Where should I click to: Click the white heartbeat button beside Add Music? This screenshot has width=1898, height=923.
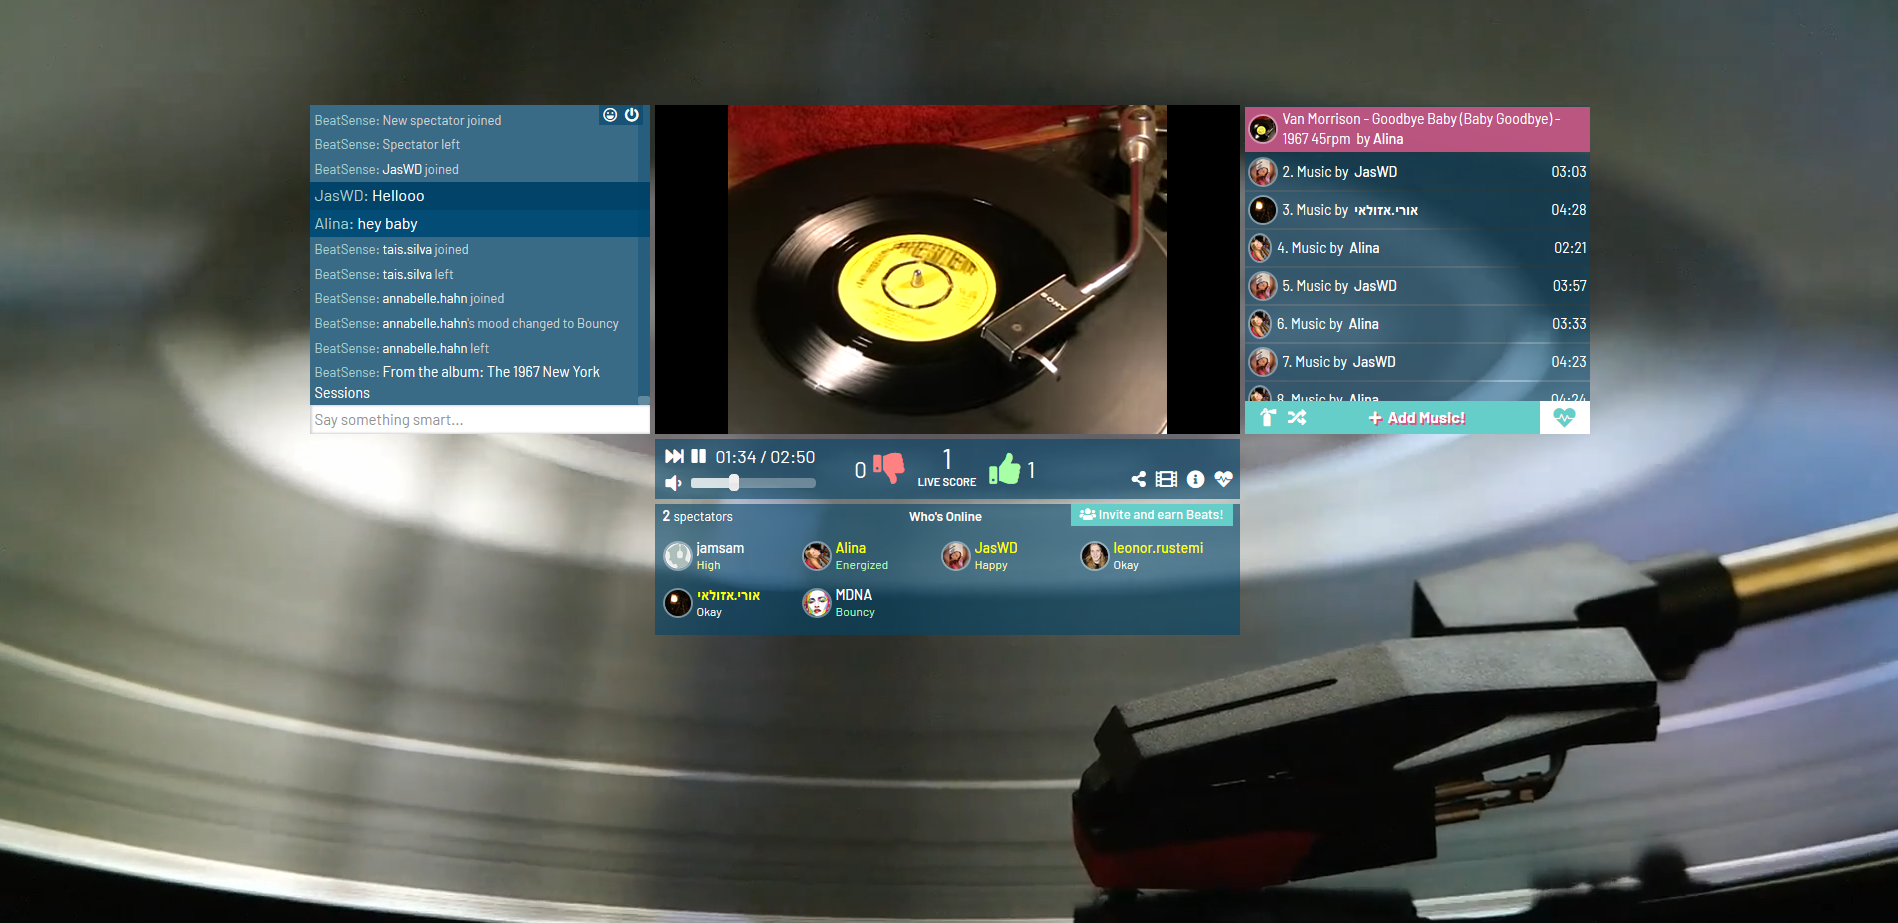point(1564,418)
